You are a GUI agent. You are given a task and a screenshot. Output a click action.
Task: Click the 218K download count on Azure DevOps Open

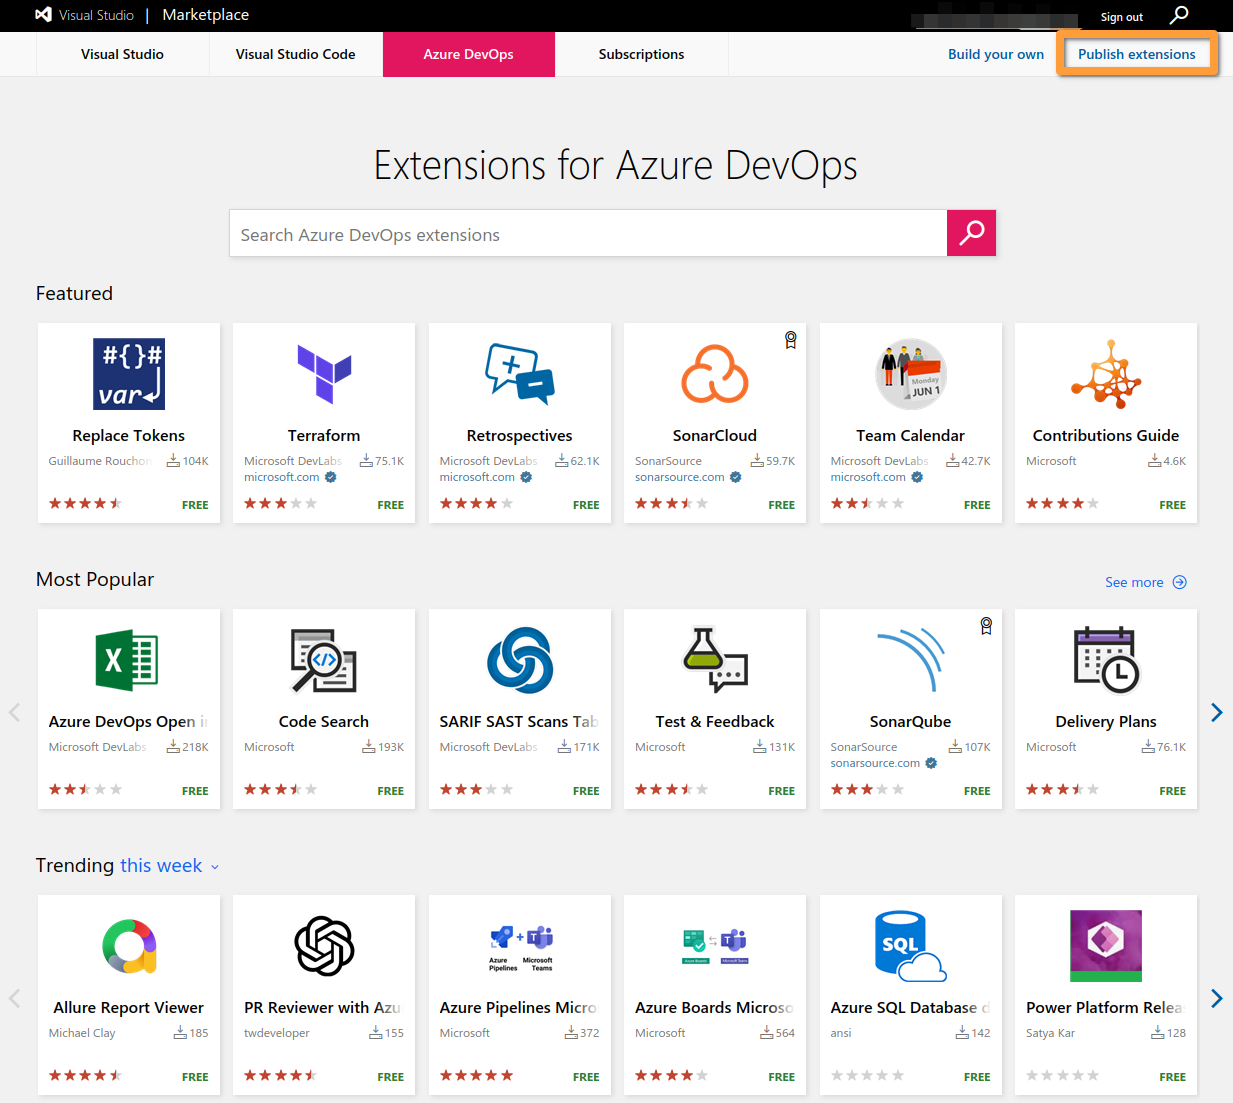click(188, 747)
